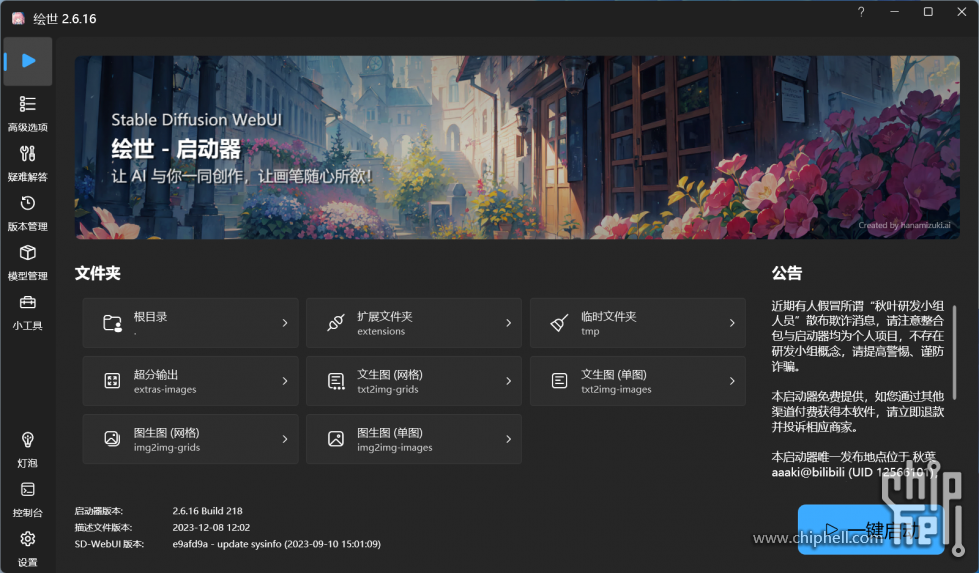
Task: Expand the 图生图 (单图) chevron arrow
Action: point(508,439)
